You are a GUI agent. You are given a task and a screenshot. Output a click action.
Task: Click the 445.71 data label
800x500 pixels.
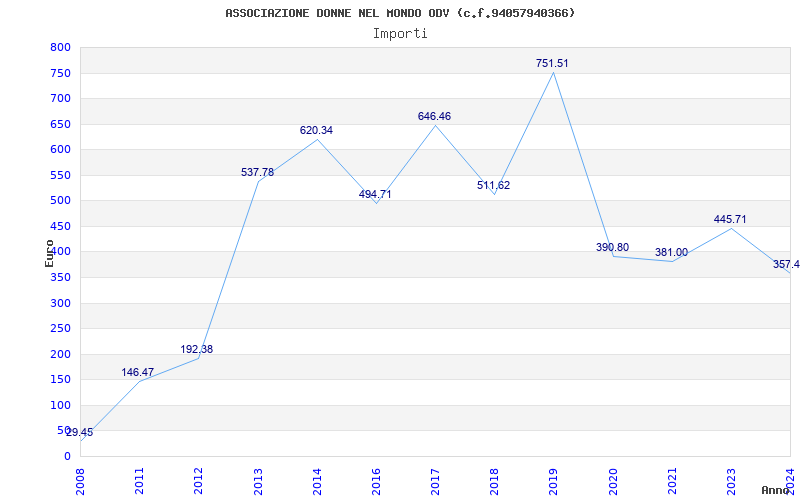click(730, 219)
